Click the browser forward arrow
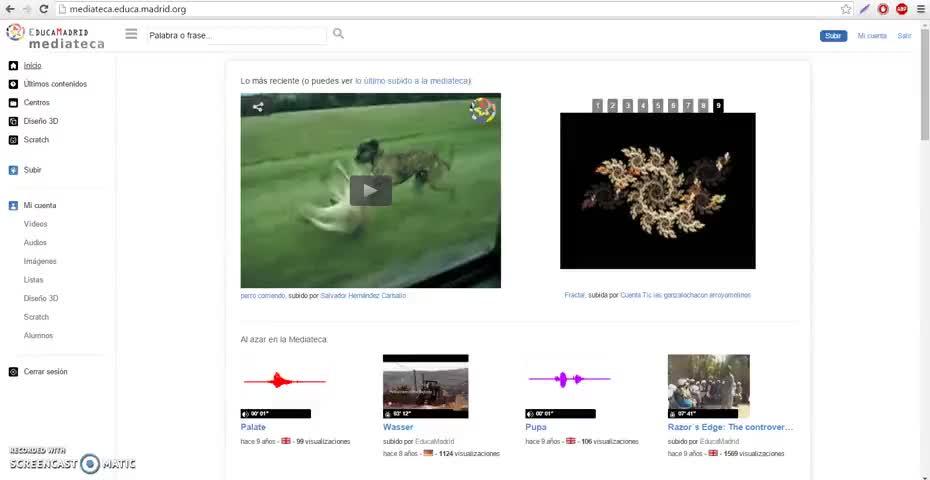Image resolution: width=930 pixels, height=480 pixels. [x=27, y=9]
